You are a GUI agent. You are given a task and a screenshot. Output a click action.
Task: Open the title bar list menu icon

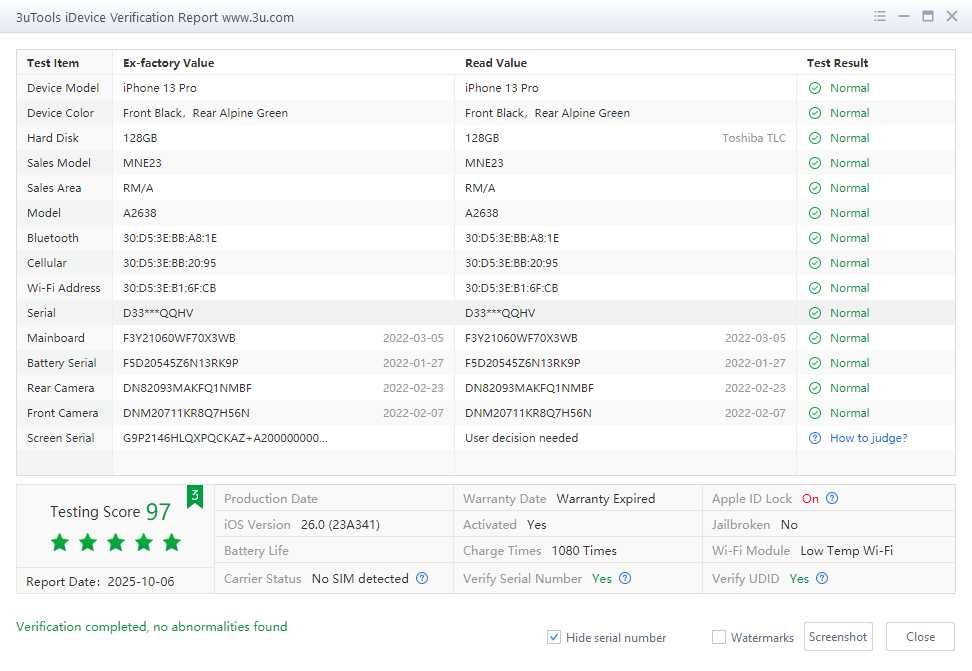tap(880, 16)
